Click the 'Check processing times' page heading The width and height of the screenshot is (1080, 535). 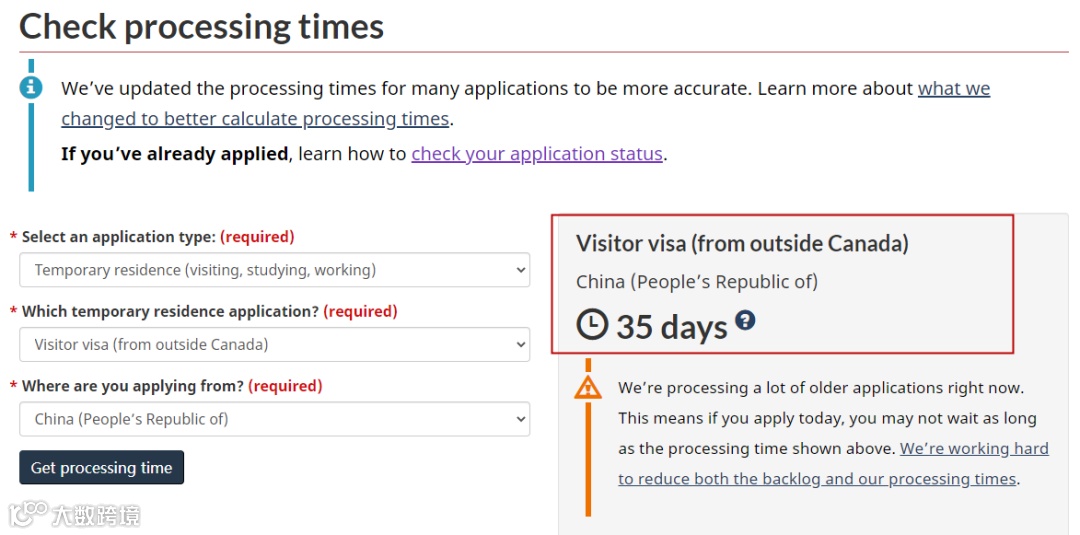pyautogui.click(x=201, y=26)
